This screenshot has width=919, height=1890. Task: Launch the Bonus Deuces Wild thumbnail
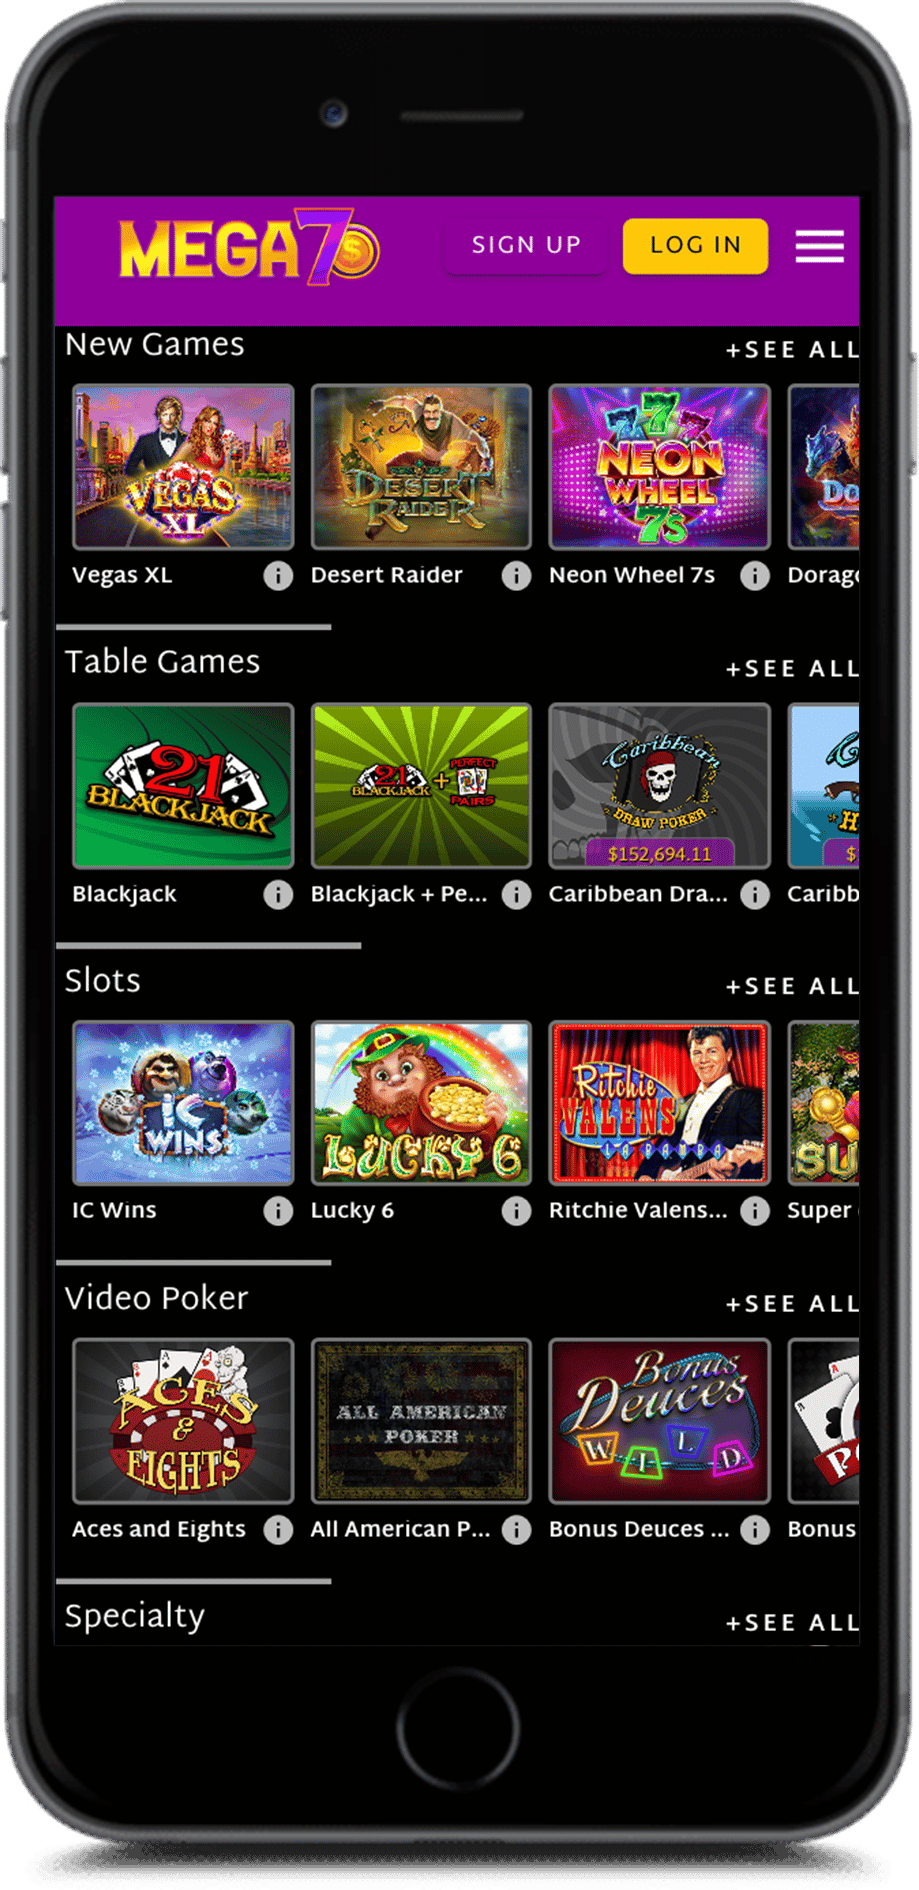tap(659, 1421)
